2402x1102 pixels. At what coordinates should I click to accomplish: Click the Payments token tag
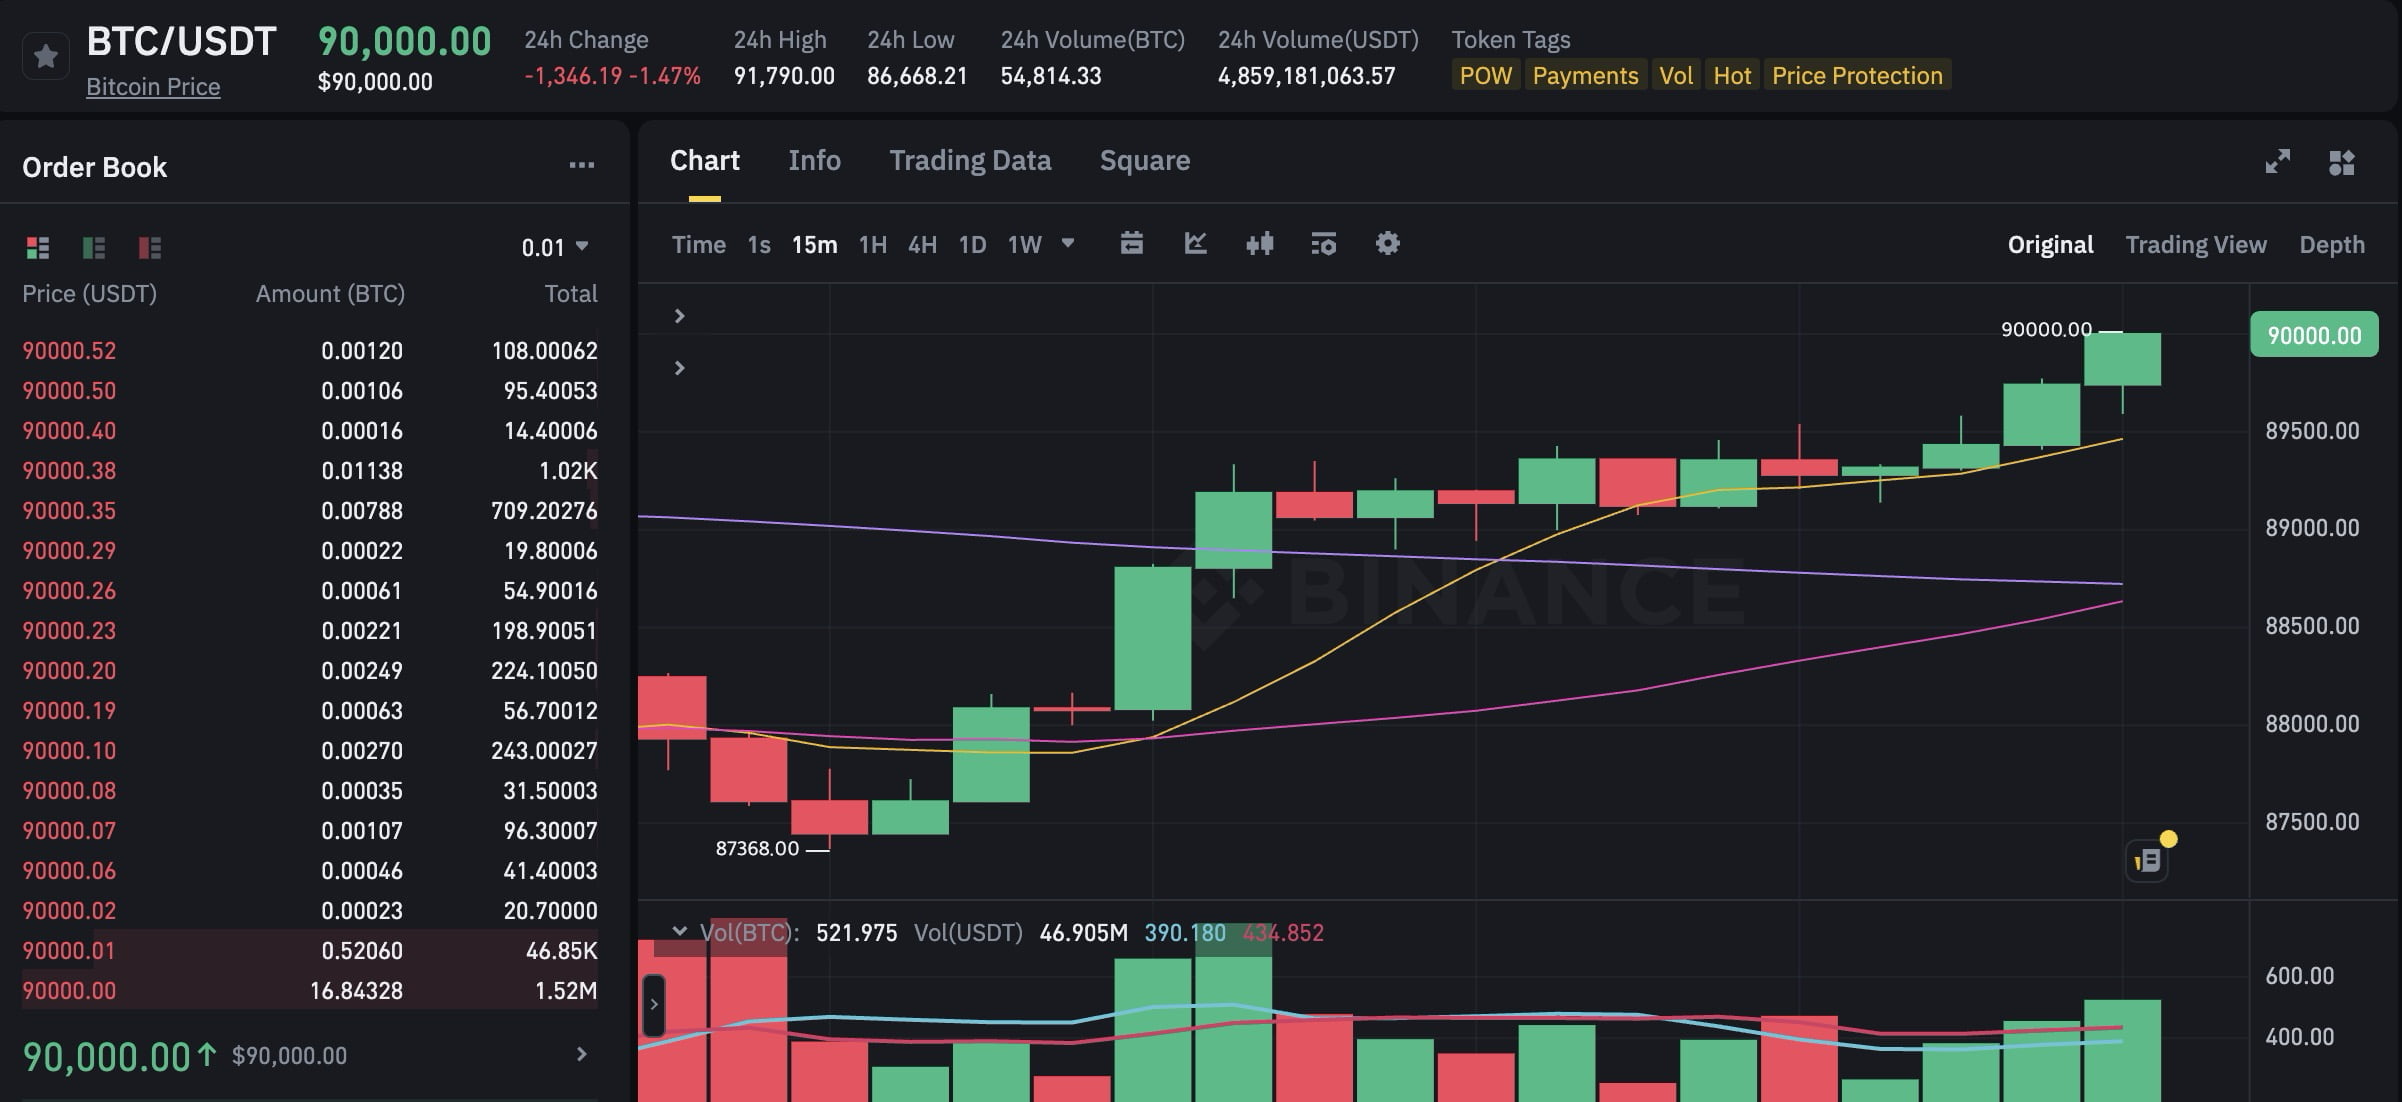(x=1585, y=76)
